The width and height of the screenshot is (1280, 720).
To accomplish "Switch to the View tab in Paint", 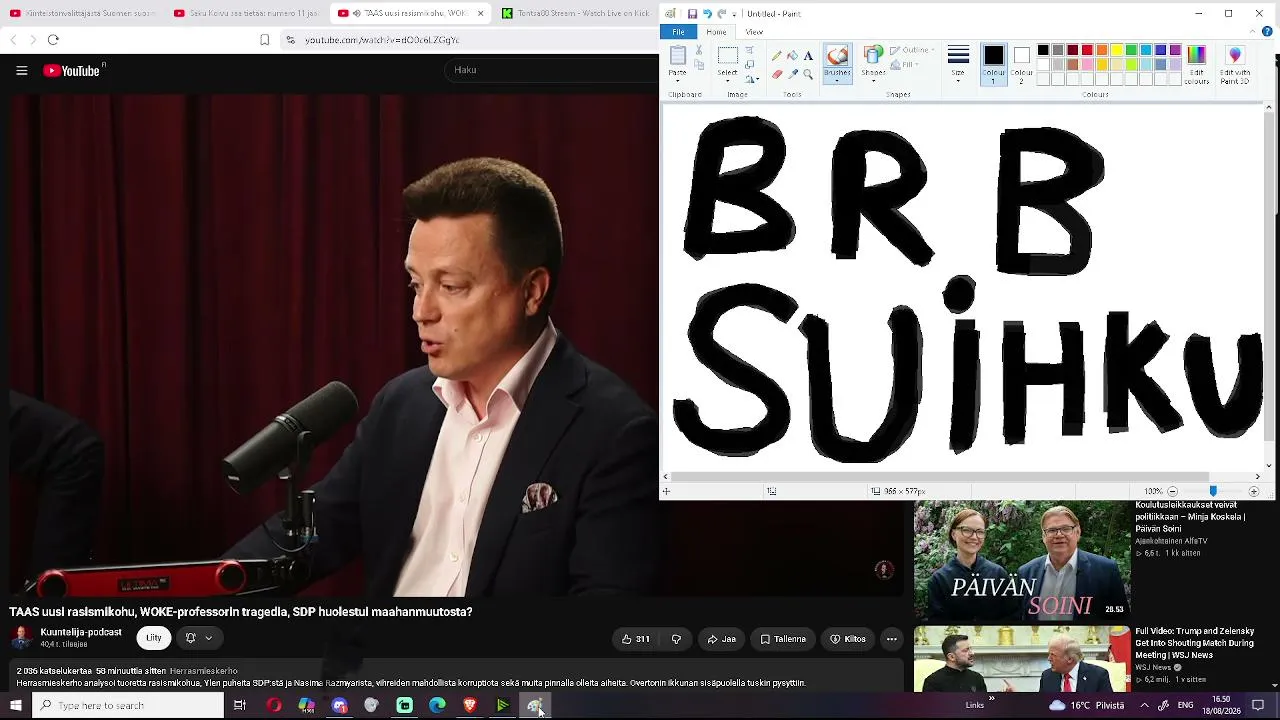I will point(754,32).
